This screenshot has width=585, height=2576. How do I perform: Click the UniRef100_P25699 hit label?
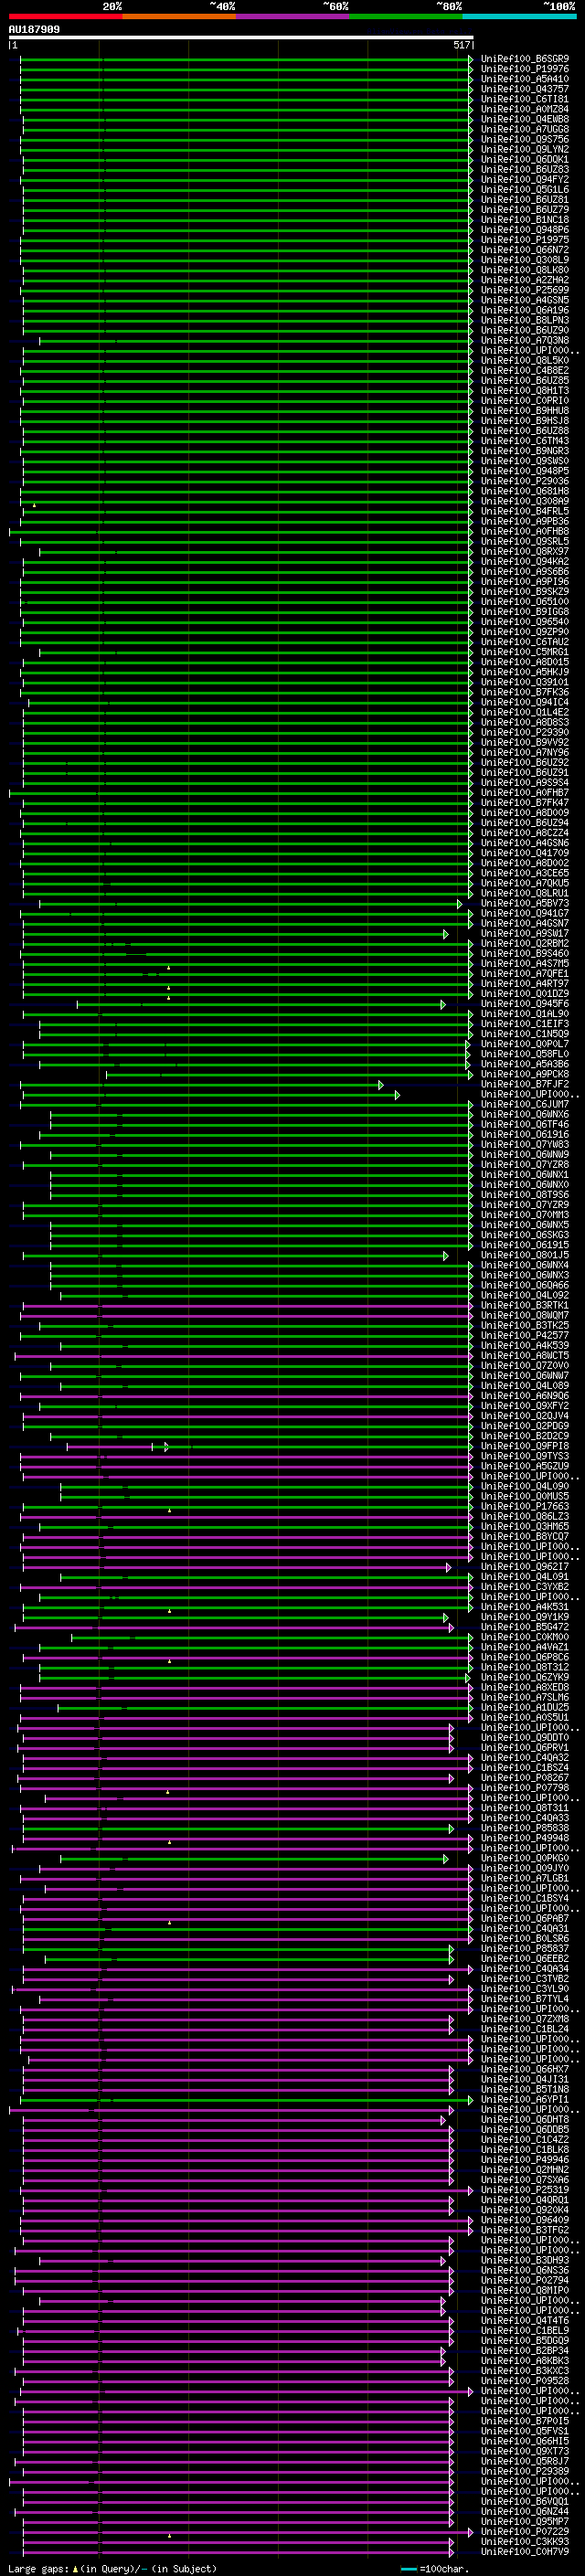click(525, 290)
